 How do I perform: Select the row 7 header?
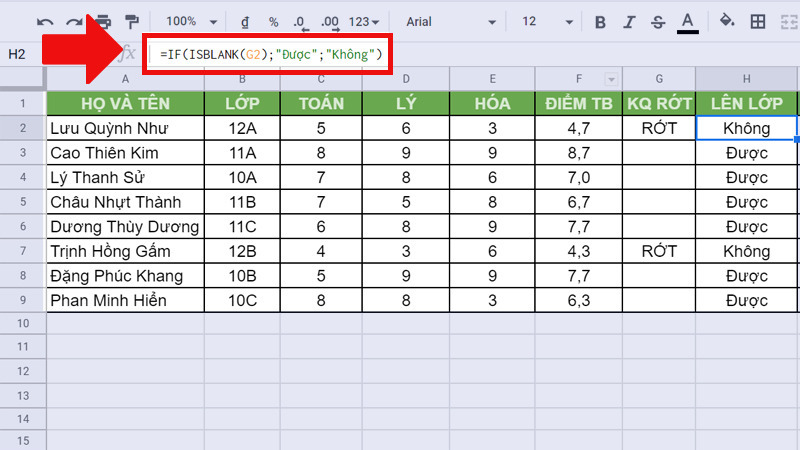(x=22, y=251)
